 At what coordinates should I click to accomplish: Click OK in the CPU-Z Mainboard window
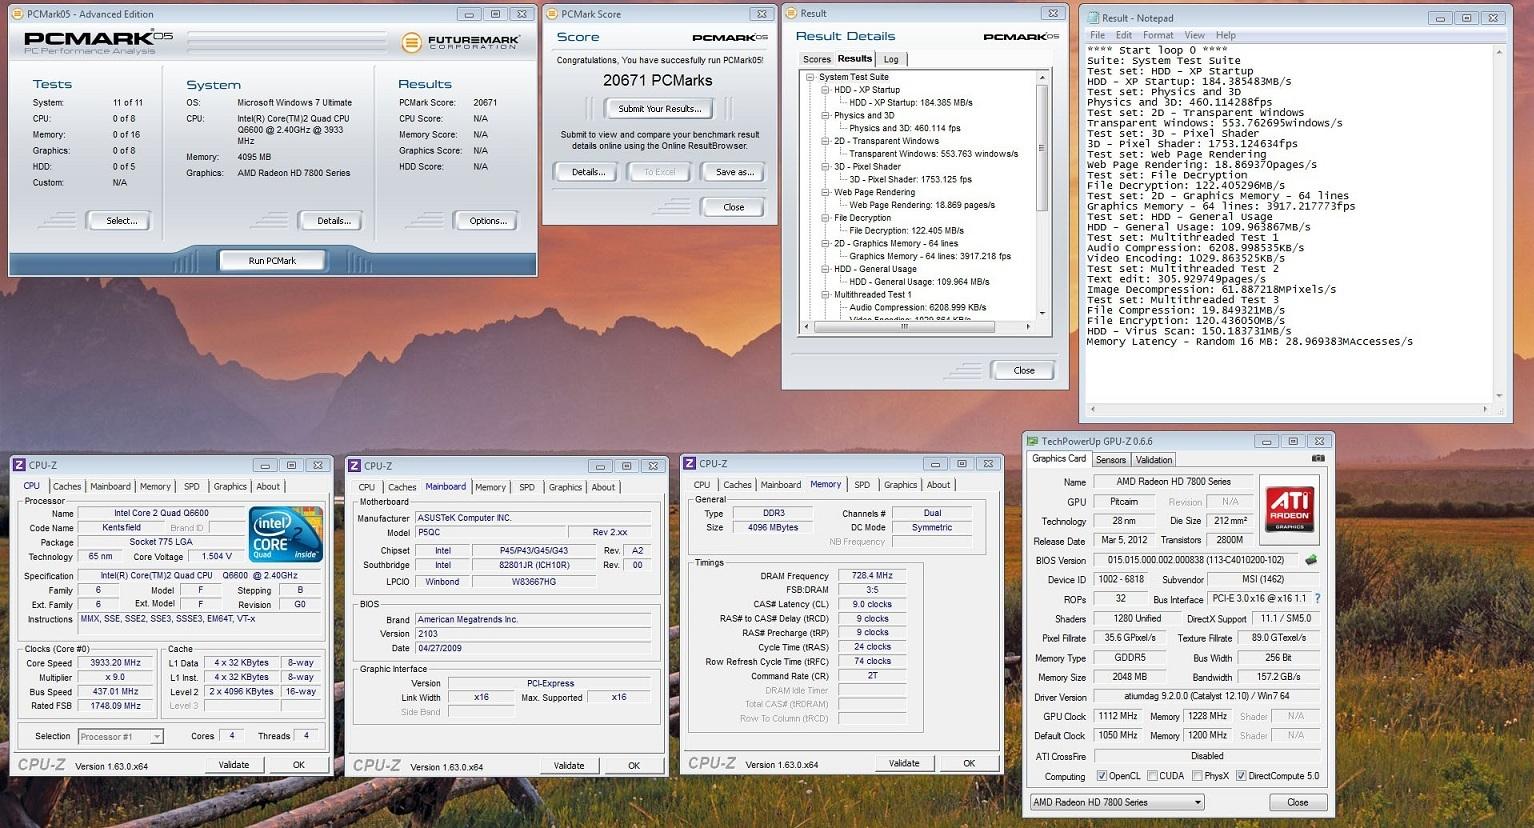coord(634,765)
